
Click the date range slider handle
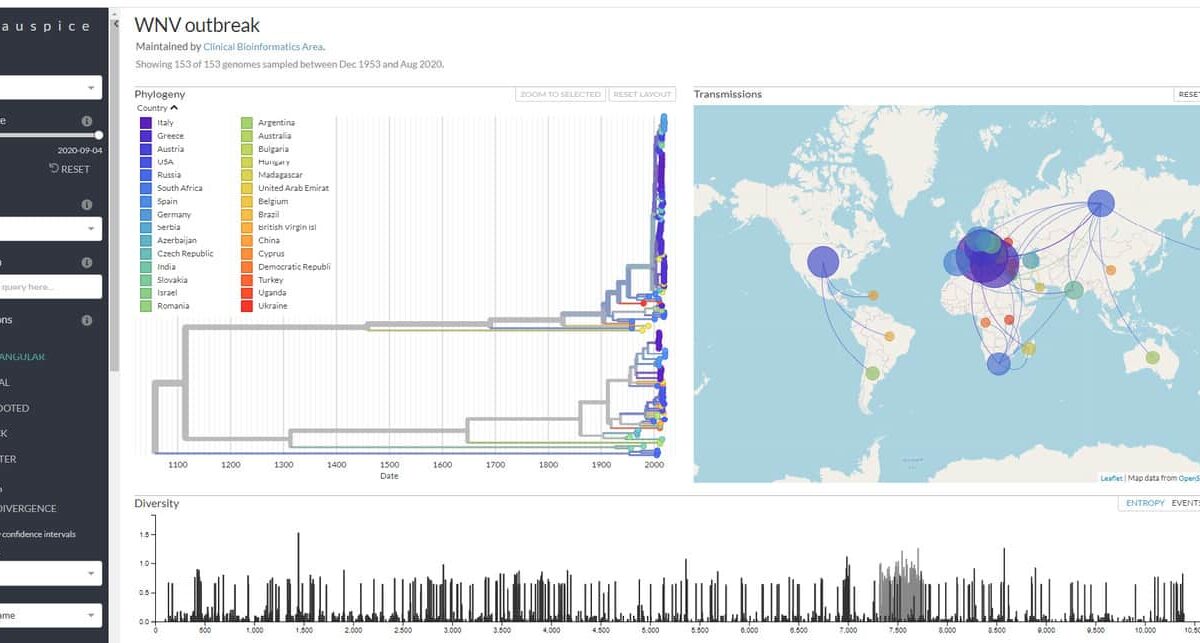point(99,134)
